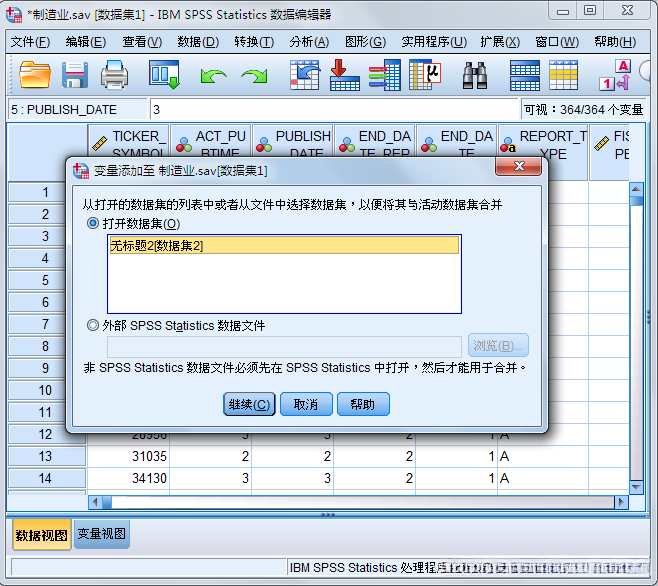Print using the printer toolbar icon
658x586 pixels.
tap(114, 75)
